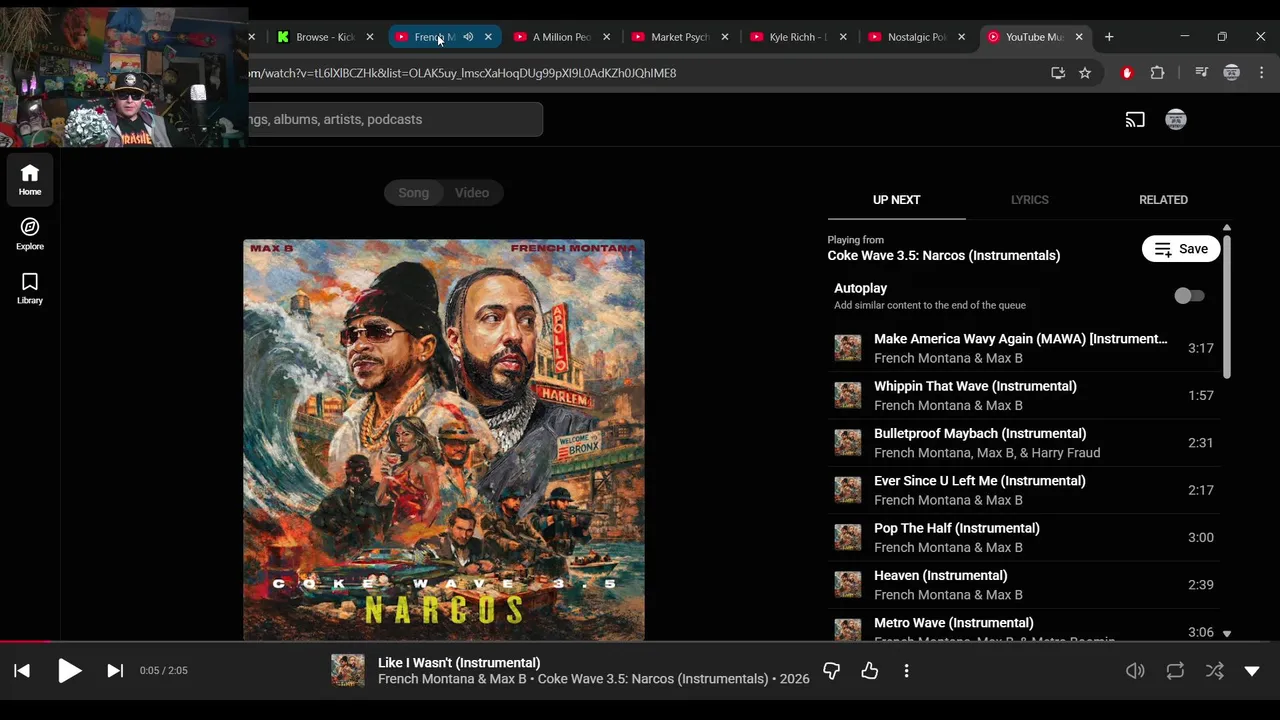Play Ever Since U Left Me (Instrumental)

(x=1023, y=490)
